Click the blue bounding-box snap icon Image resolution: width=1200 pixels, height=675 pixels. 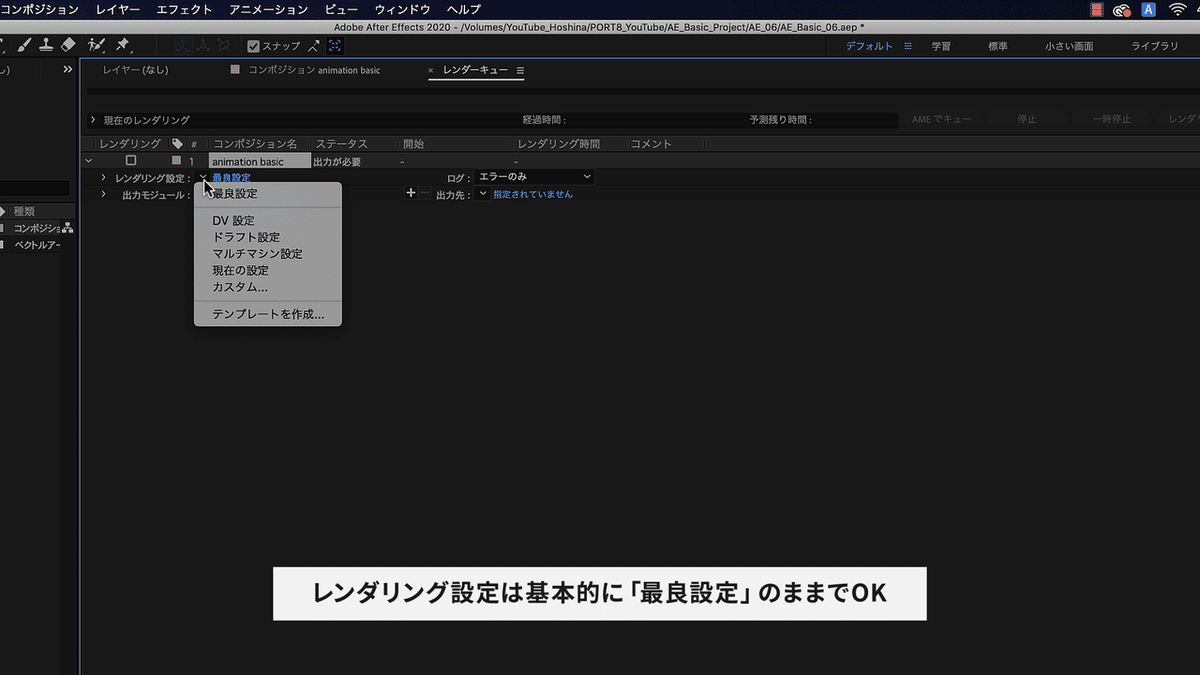click(x=334, y=45)
